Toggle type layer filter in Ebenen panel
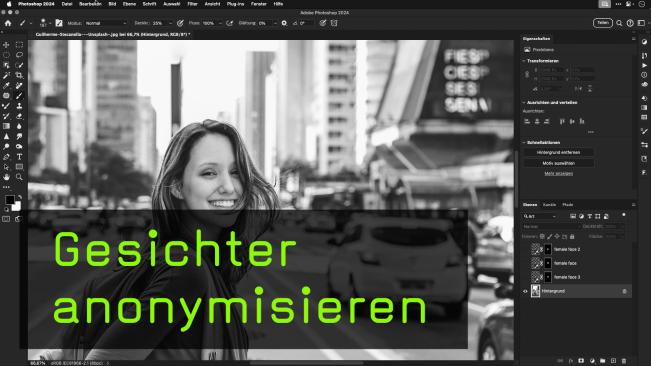651x366 pixels. (x=589, y=216)
